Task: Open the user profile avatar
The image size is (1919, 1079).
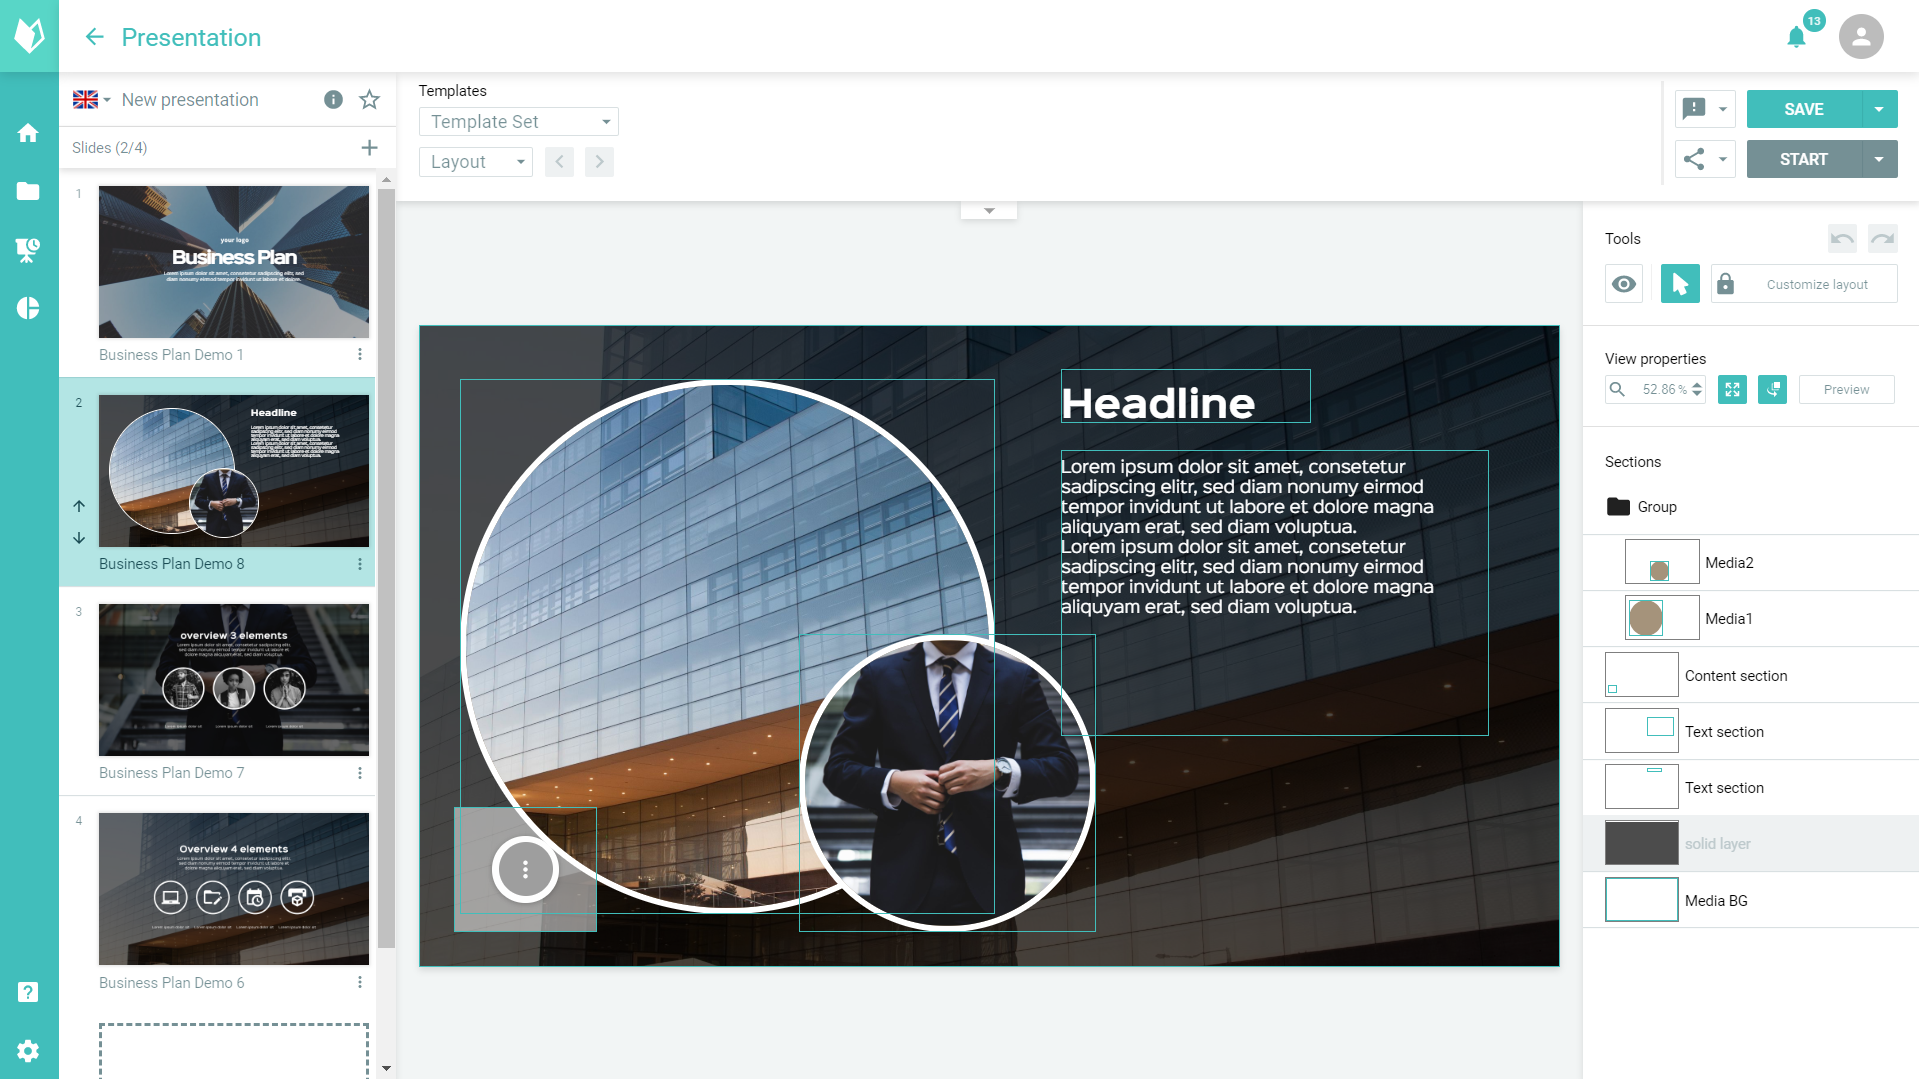Action: 1861,37
